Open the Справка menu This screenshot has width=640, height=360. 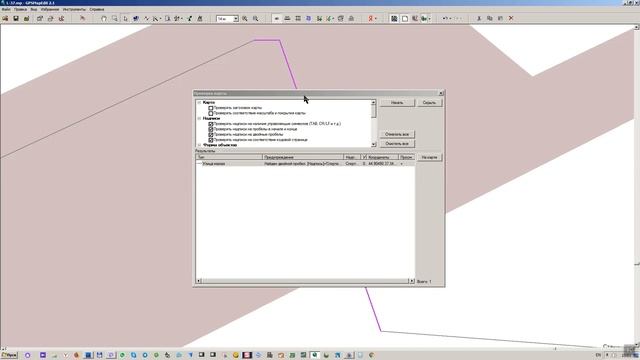point(97,9)
